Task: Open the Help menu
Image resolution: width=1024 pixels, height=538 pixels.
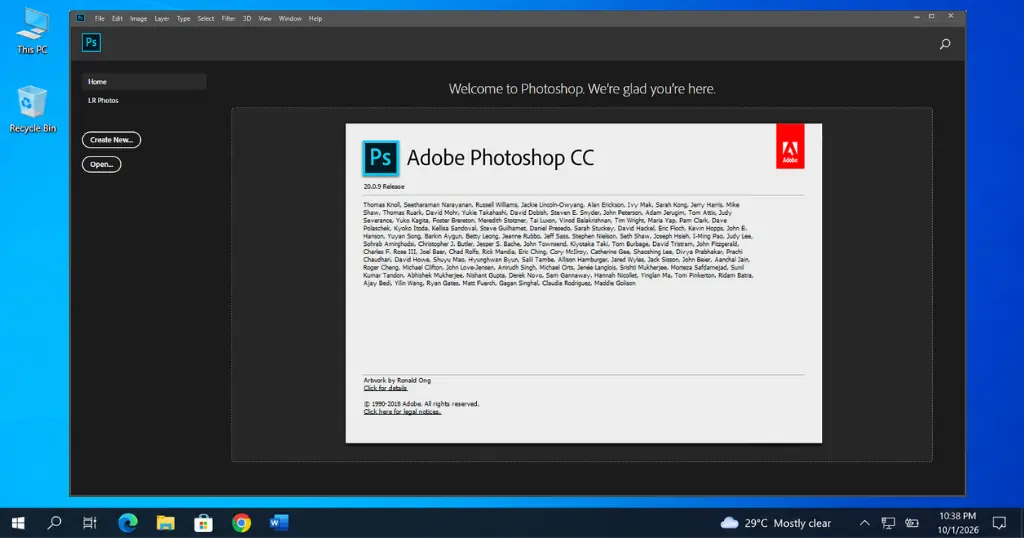Action: coord(315,18)
